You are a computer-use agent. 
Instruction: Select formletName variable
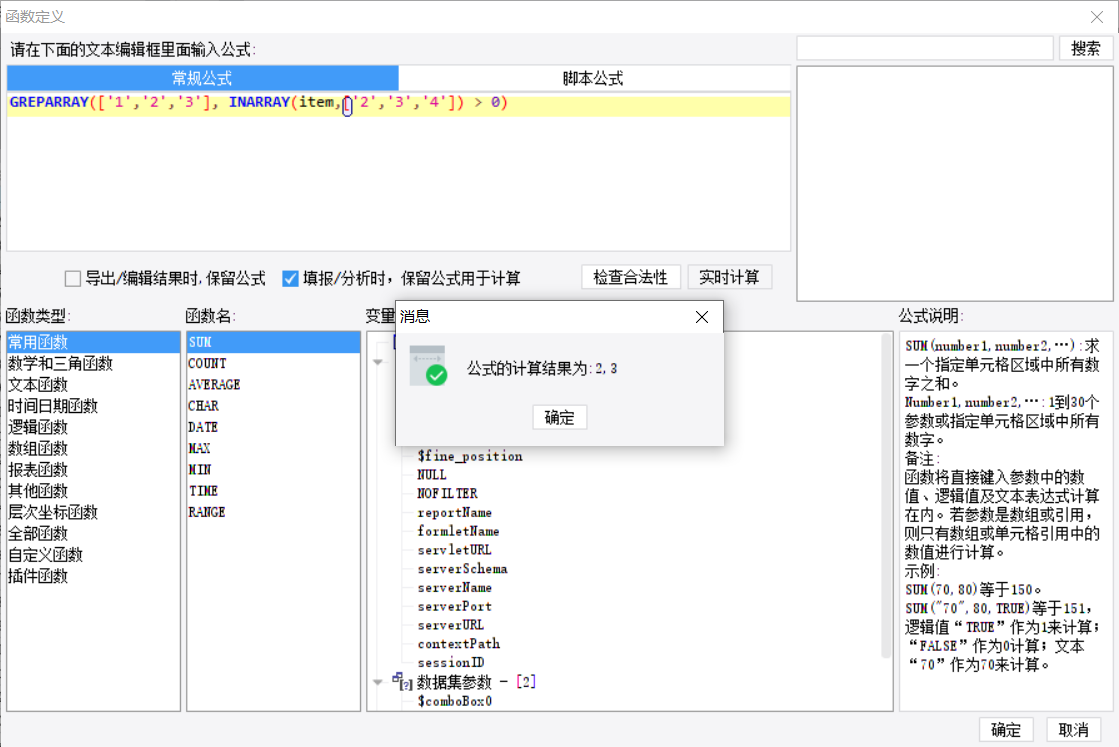pos(458,532)
